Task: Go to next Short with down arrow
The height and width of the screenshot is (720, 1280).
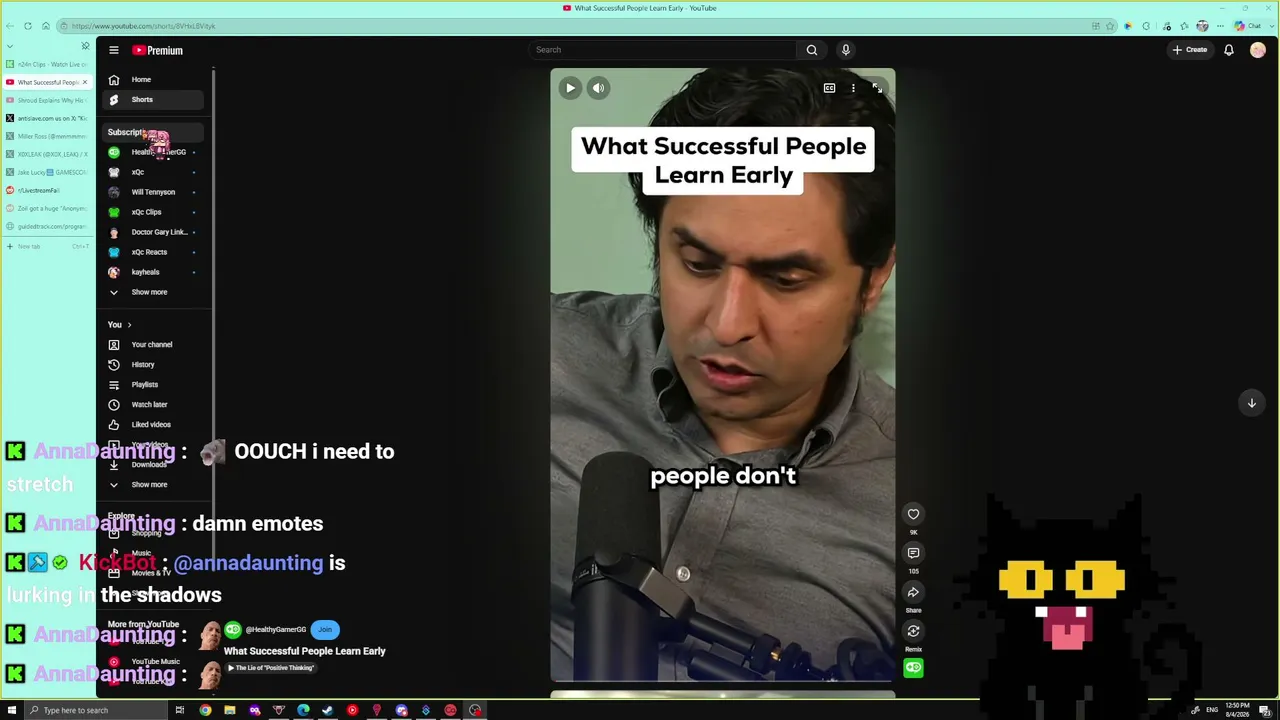Action: (1251, 403)
